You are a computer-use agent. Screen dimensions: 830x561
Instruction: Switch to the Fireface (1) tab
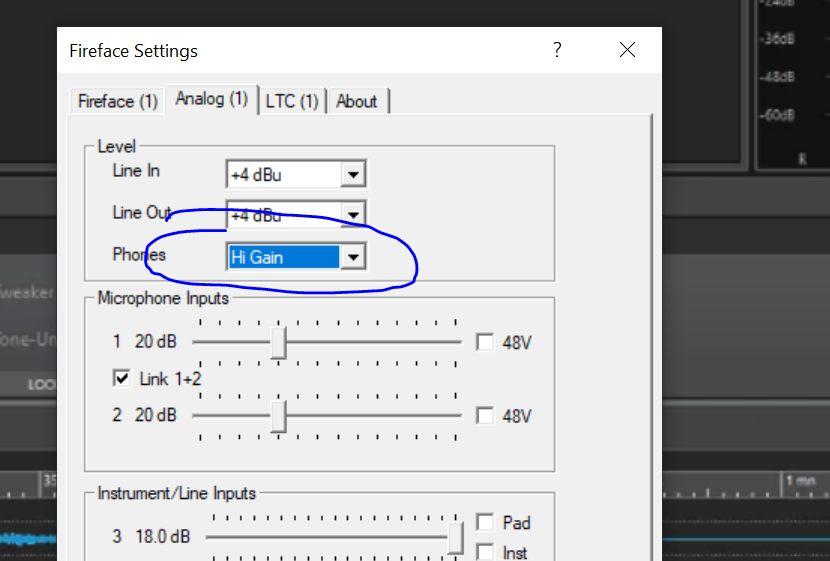117,101
